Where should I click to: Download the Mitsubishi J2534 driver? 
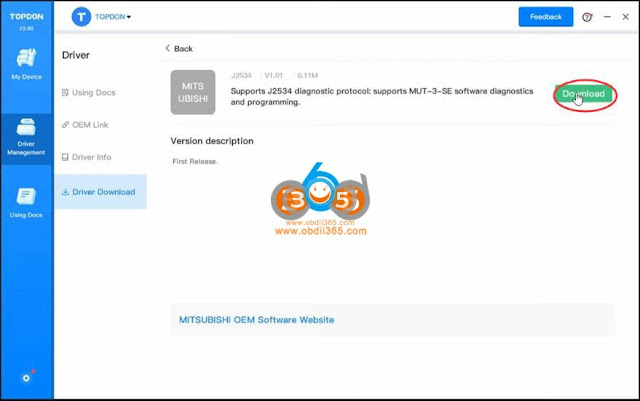[584, 94]
